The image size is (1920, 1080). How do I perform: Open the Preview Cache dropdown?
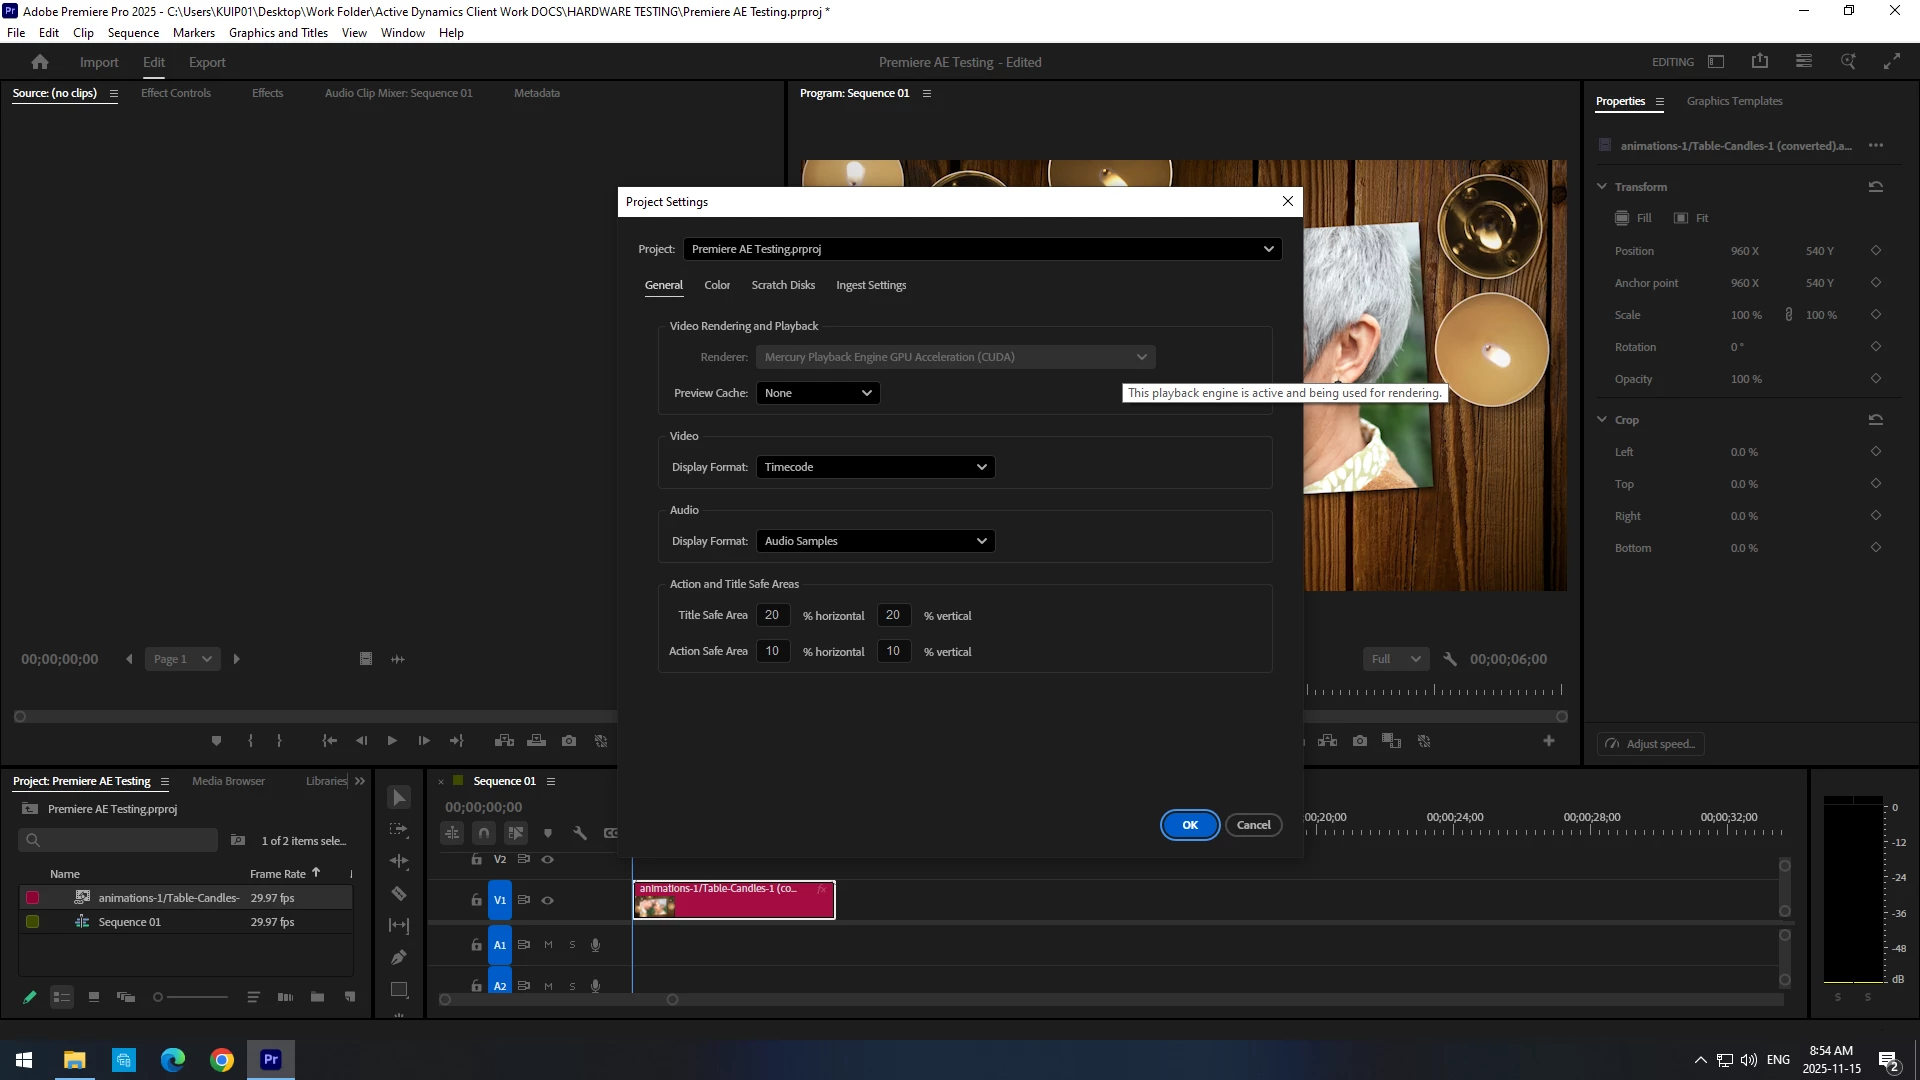coord(818,393)
